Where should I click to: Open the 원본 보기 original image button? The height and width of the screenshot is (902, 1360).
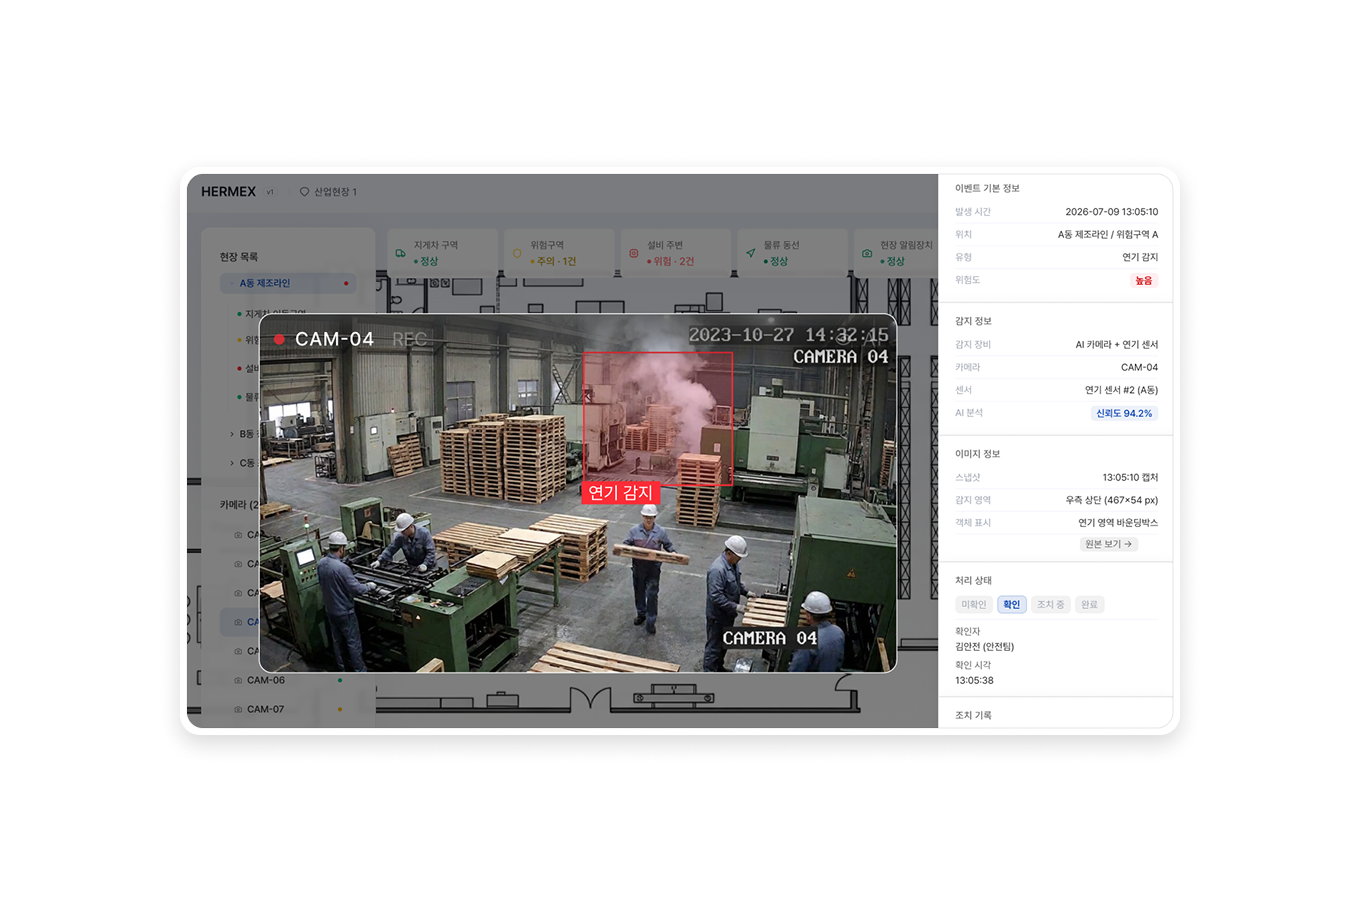1108,544
